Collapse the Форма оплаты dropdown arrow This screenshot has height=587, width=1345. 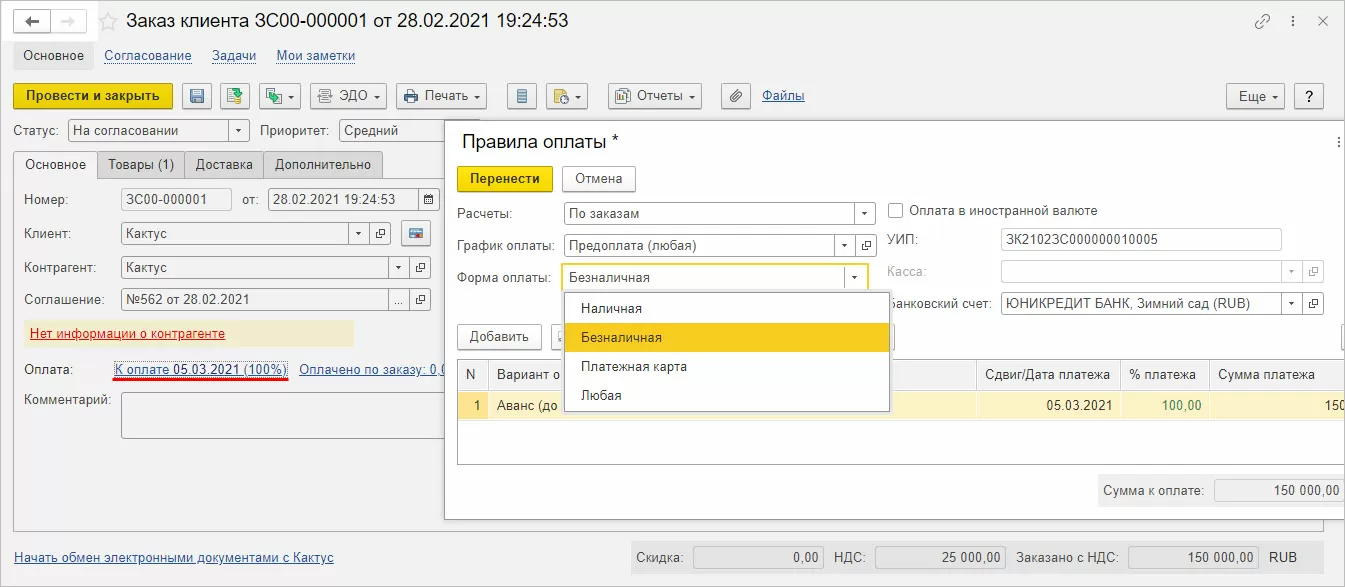point(855,278)
